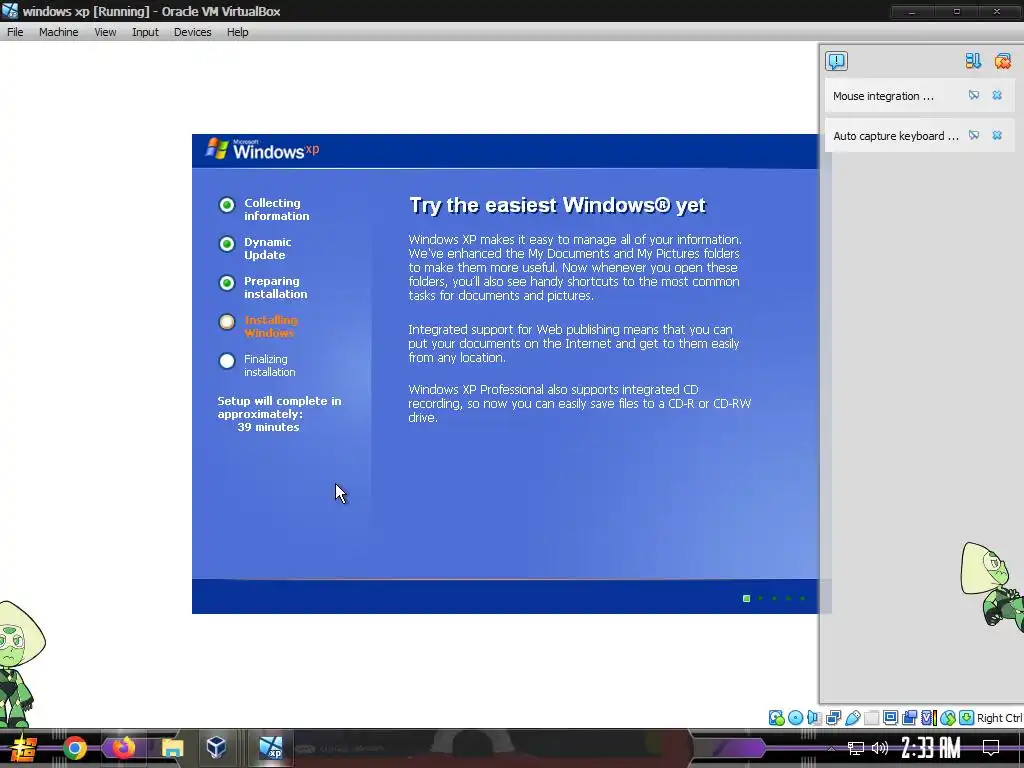
Task: Click the Finalizing installation step indicator
Action: tap(227, 360)
